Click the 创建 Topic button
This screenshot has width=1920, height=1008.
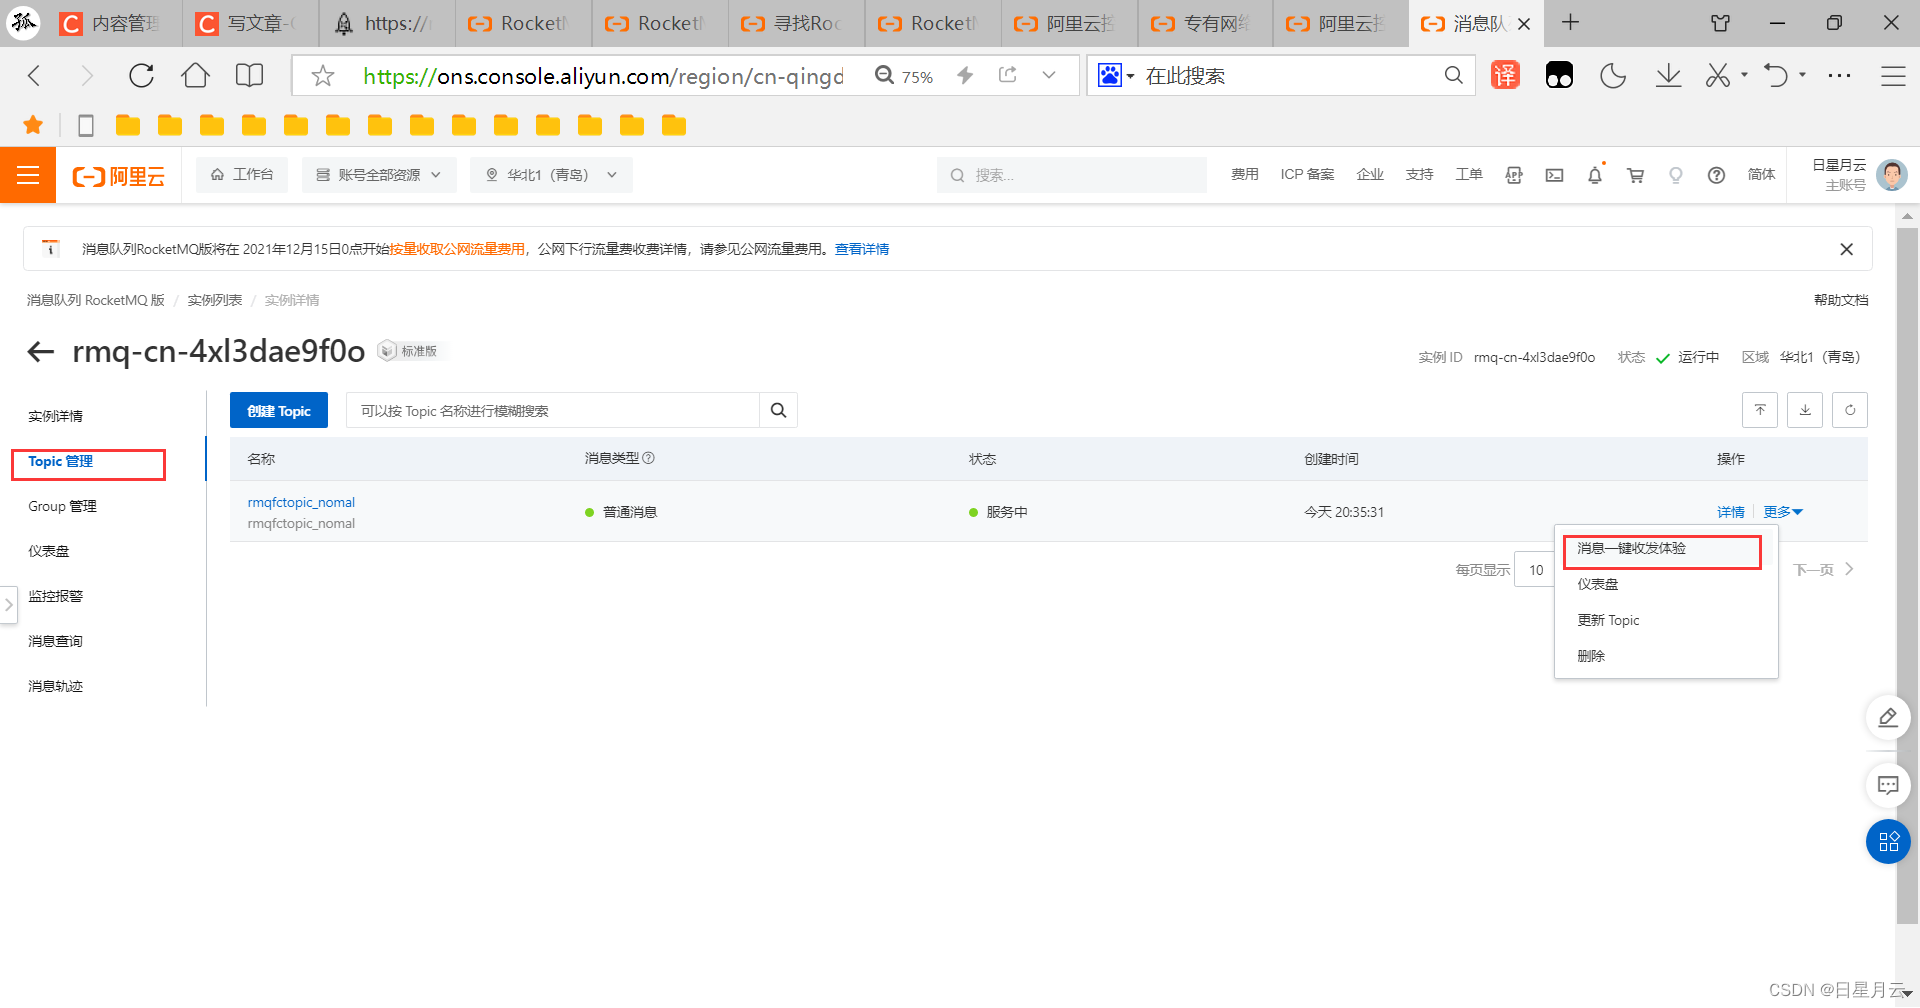[279, 410]
